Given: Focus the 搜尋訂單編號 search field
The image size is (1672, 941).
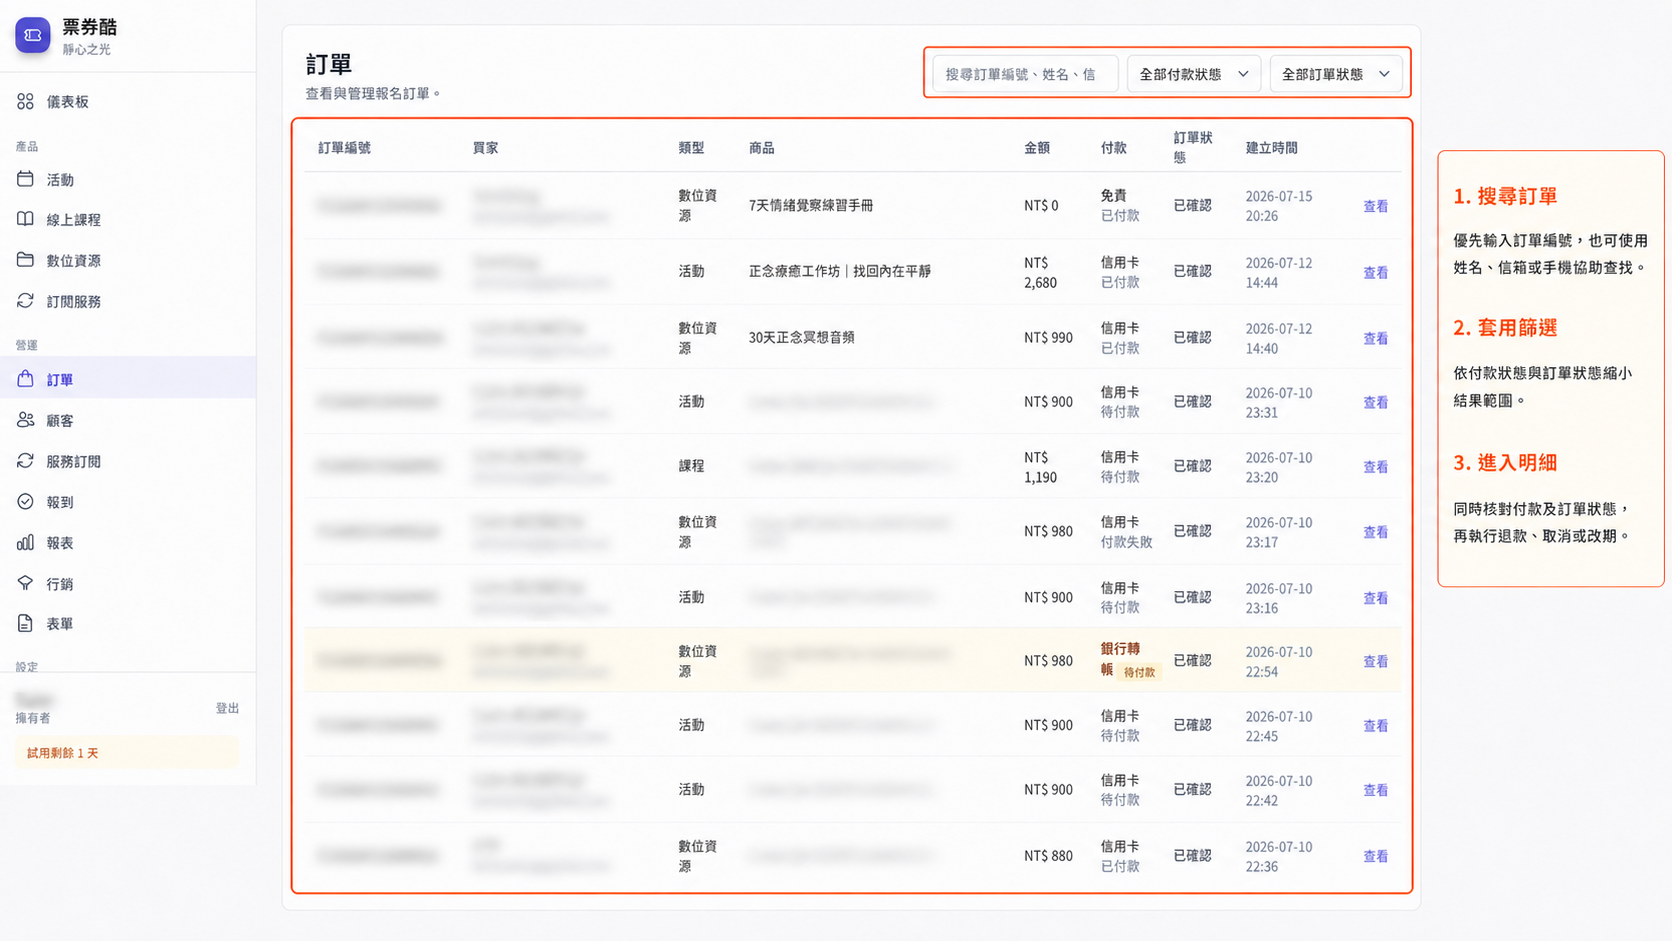Looking at the screenshot, I should [1025, 74].
